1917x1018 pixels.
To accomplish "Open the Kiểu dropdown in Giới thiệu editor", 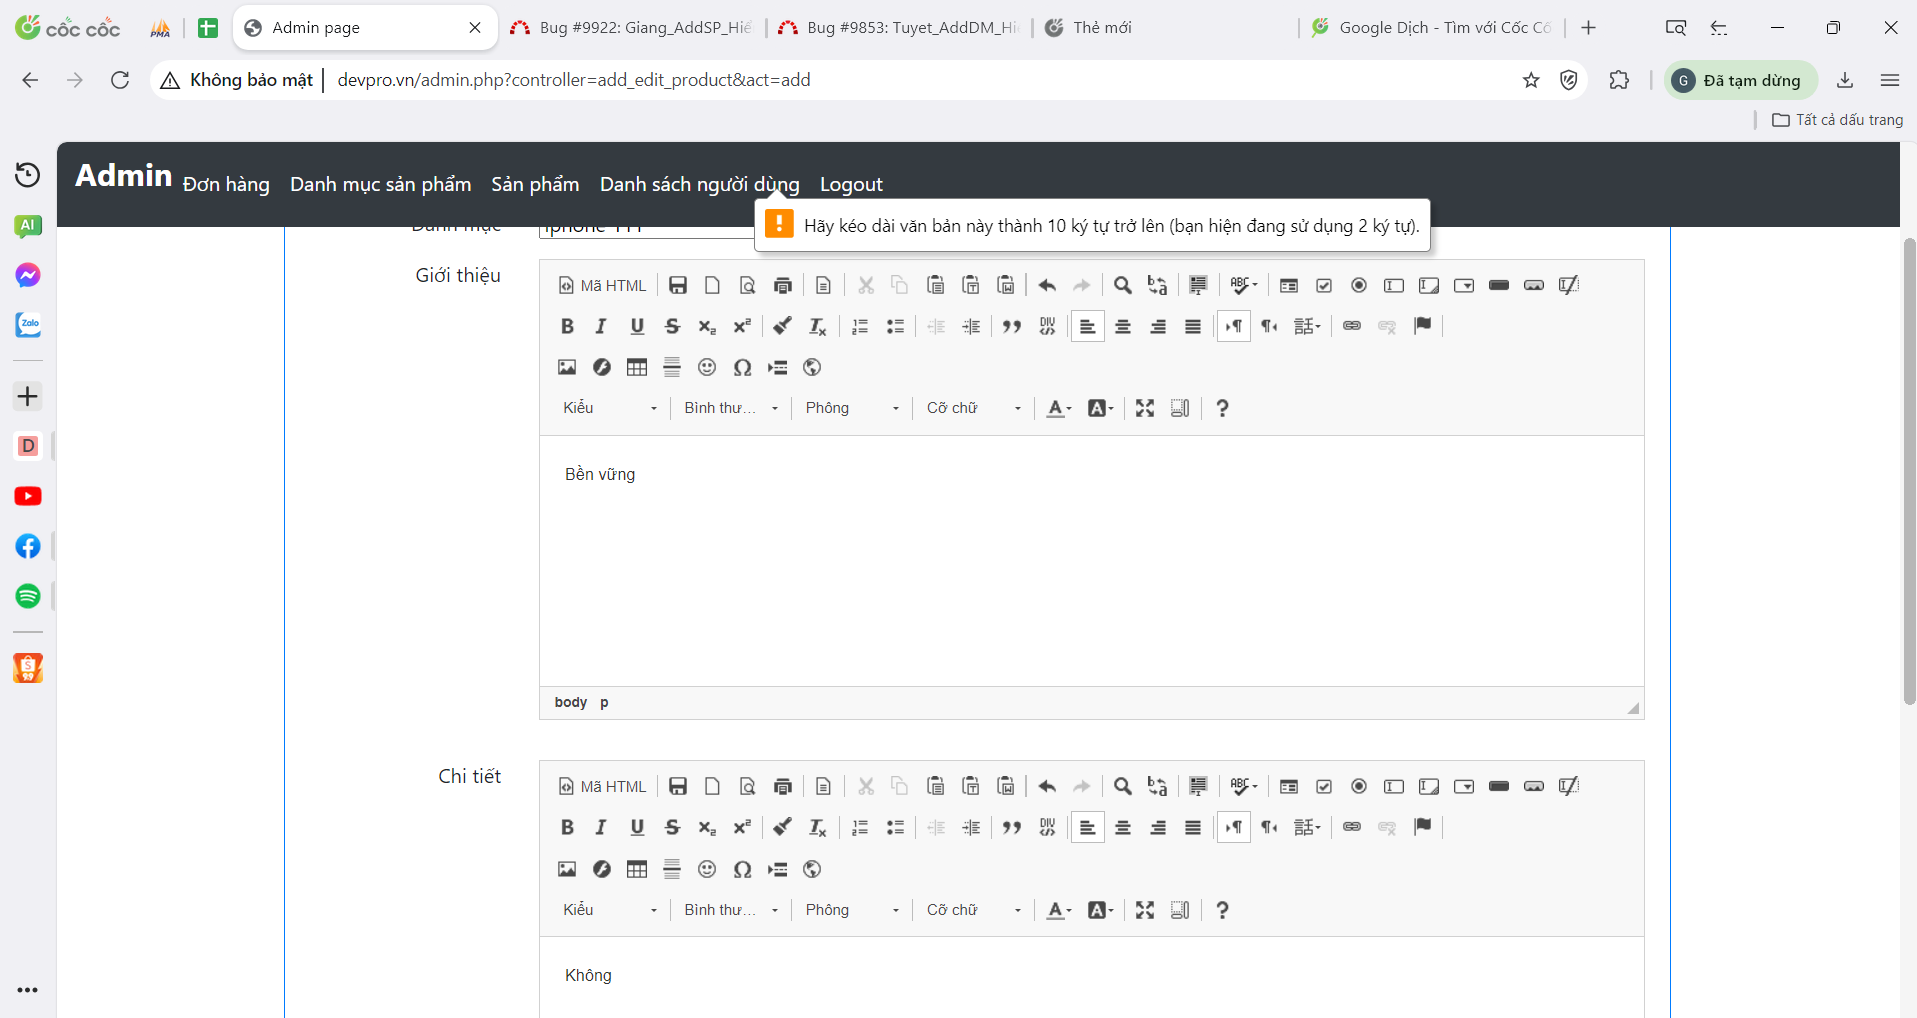I will tap(610, 408).
